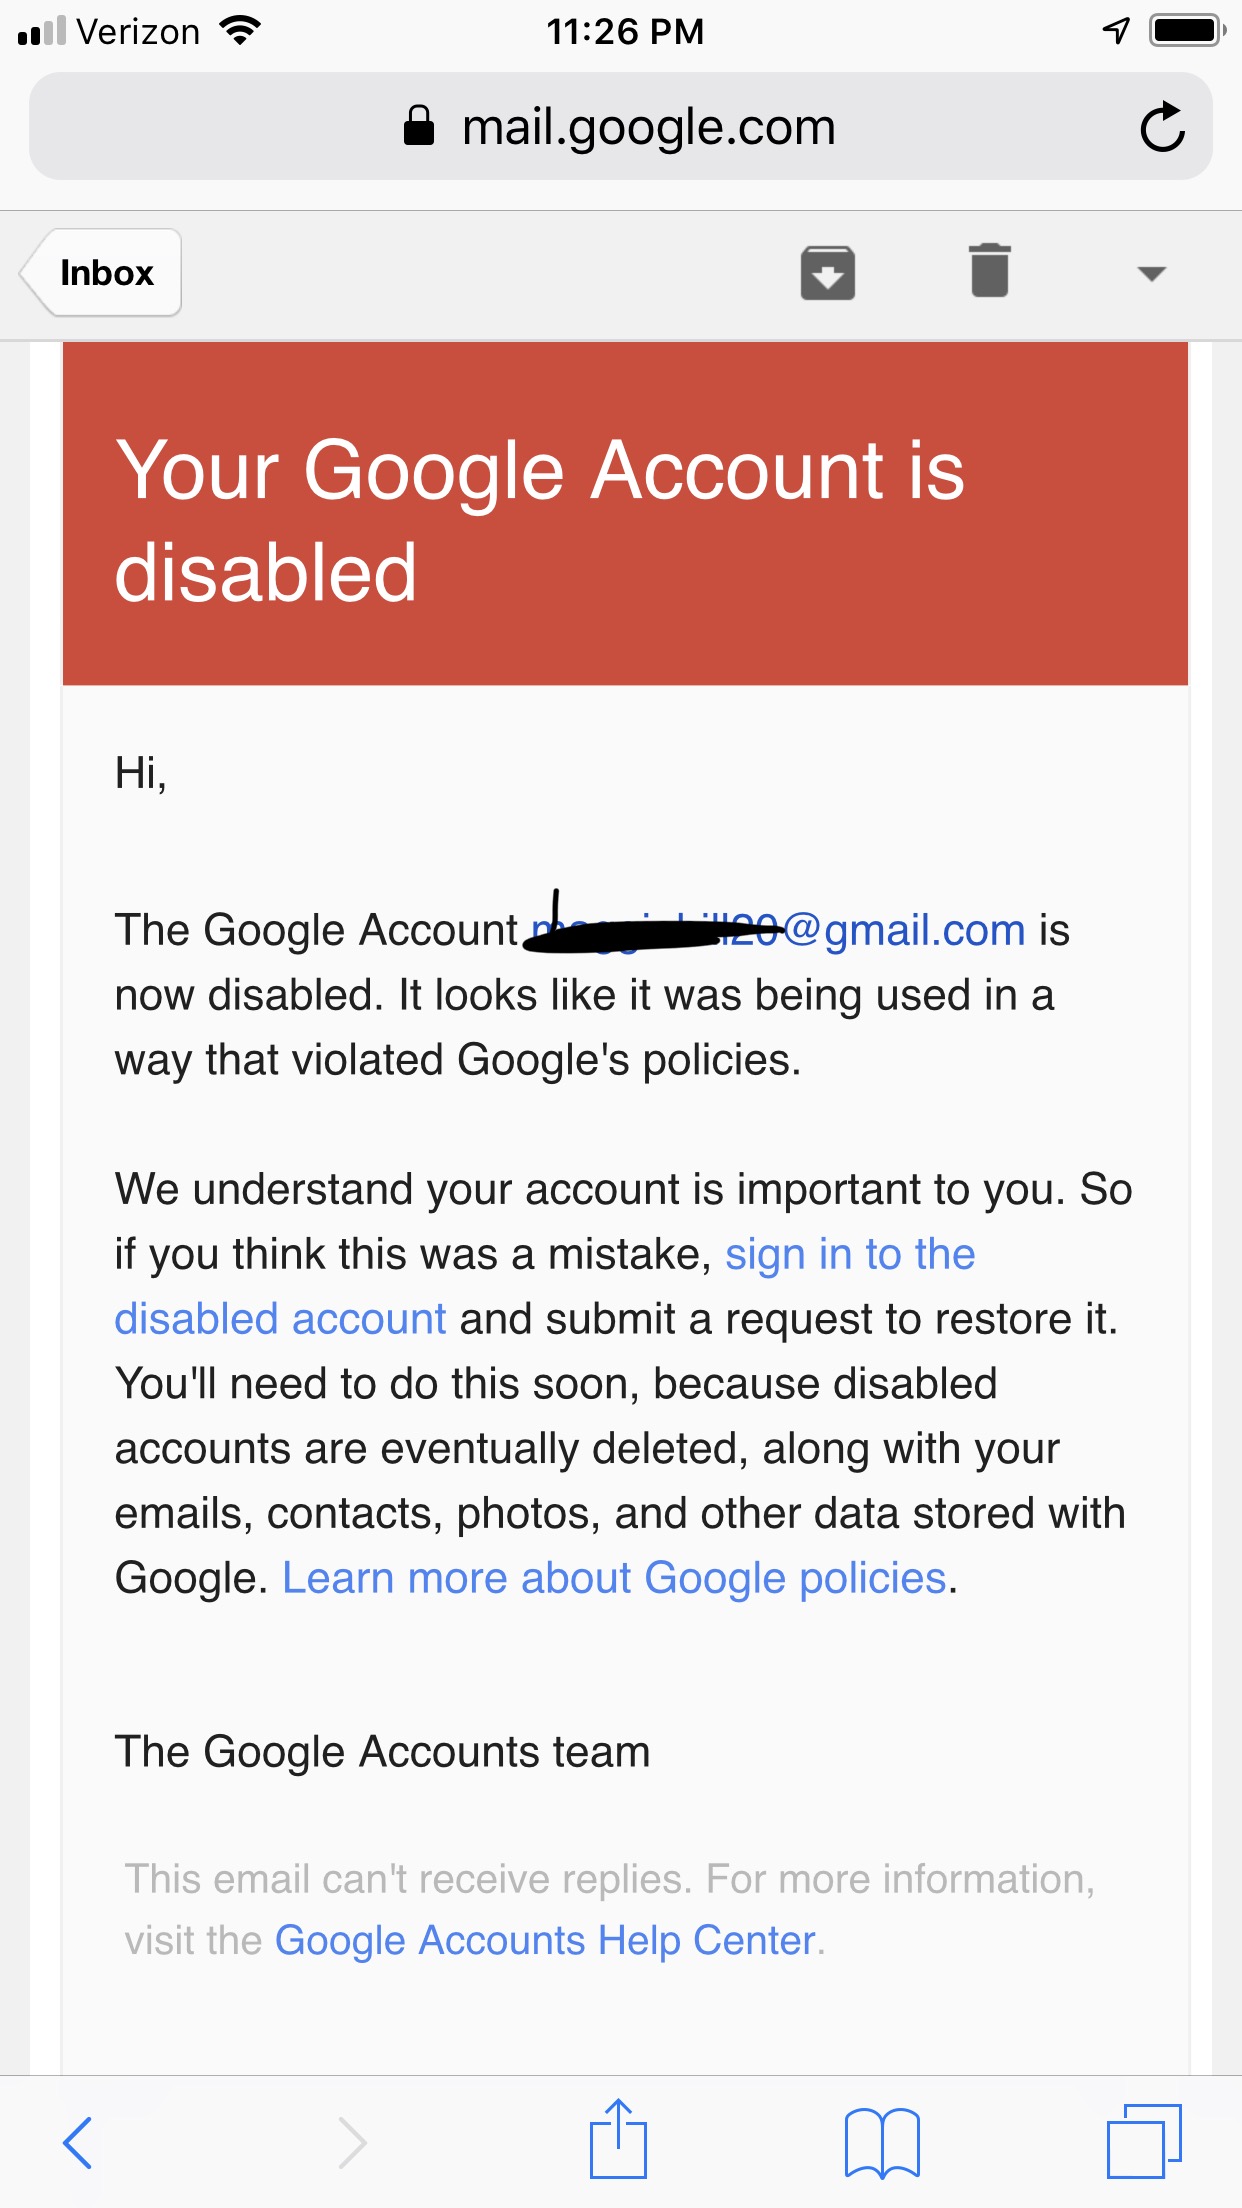The width and height of the screenshot is (1242, 2208).
Task: Tap the Wi-Fi icon in status bar
Action: click(x=240, y=31)
